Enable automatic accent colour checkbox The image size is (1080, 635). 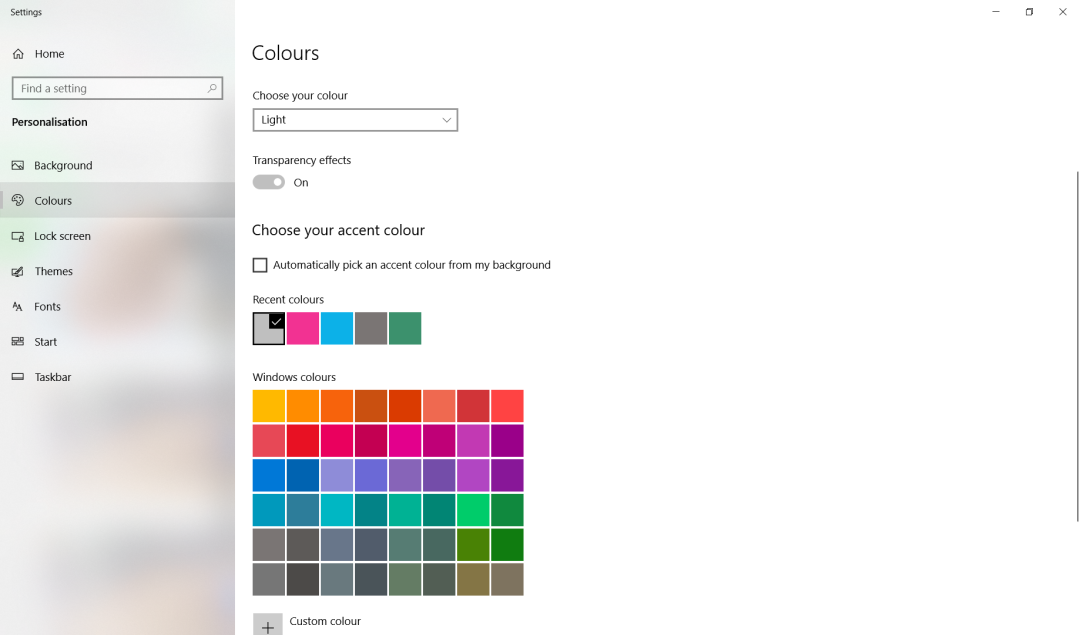click(x=260, y=265)
